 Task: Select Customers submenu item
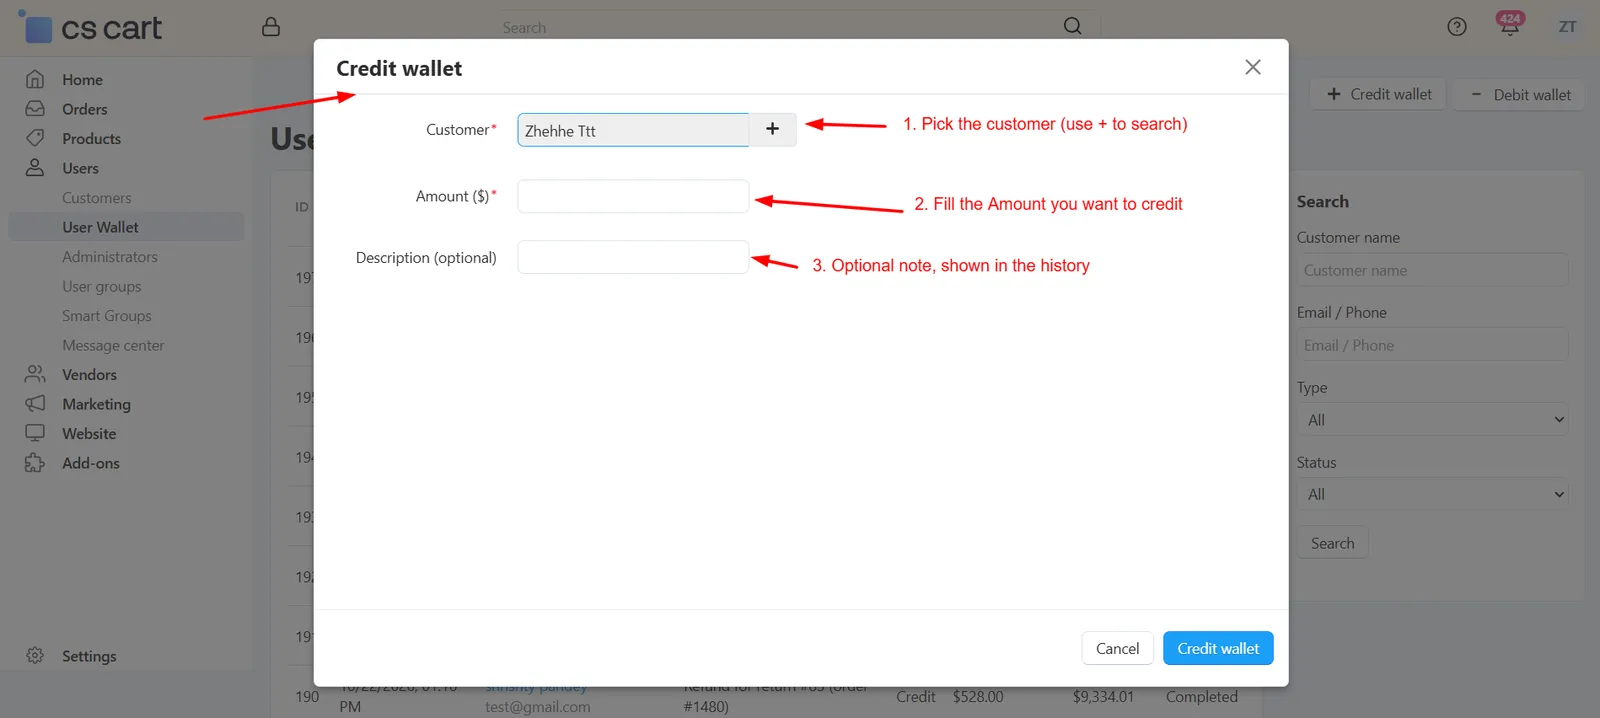coord(96,198)
